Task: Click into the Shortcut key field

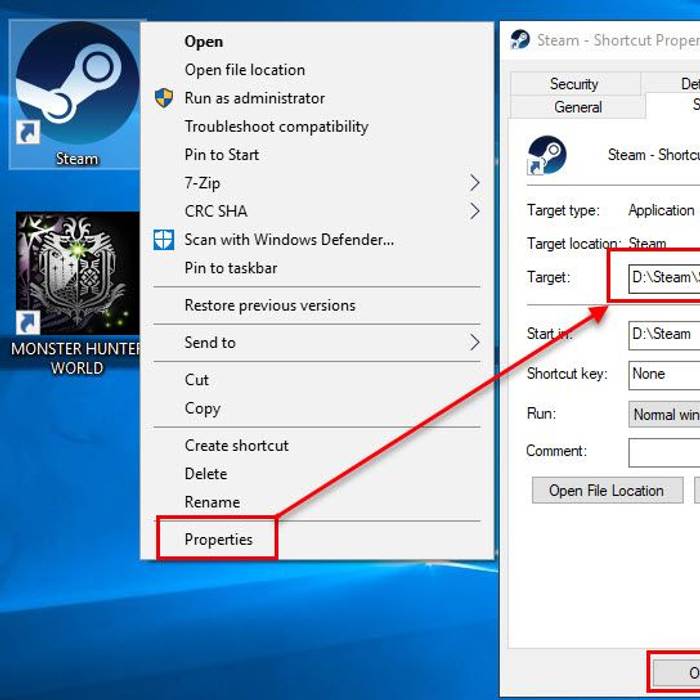Action: click(664, 374)
